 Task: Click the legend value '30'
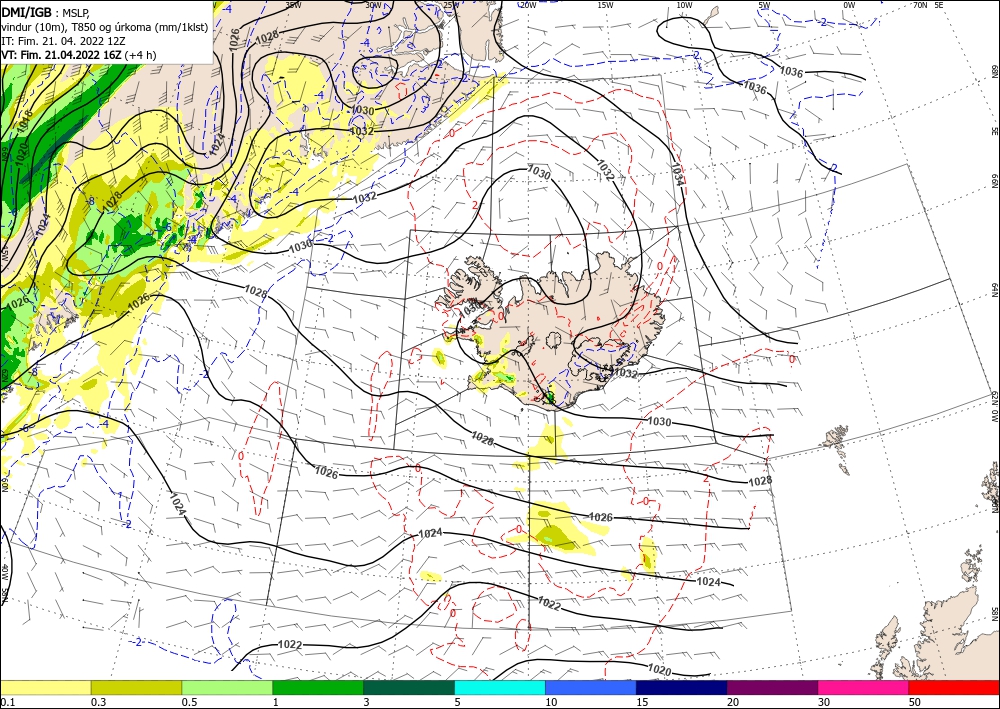tap(824, 702)
